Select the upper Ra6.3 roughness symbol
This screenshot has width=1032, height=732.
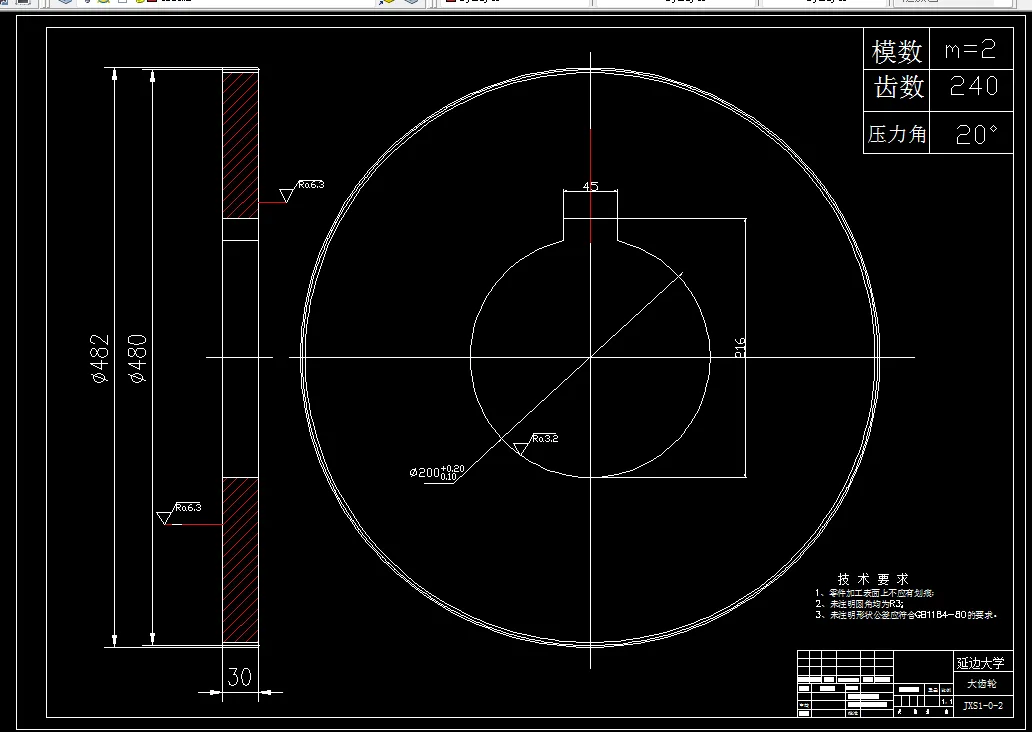coord(301,190)
